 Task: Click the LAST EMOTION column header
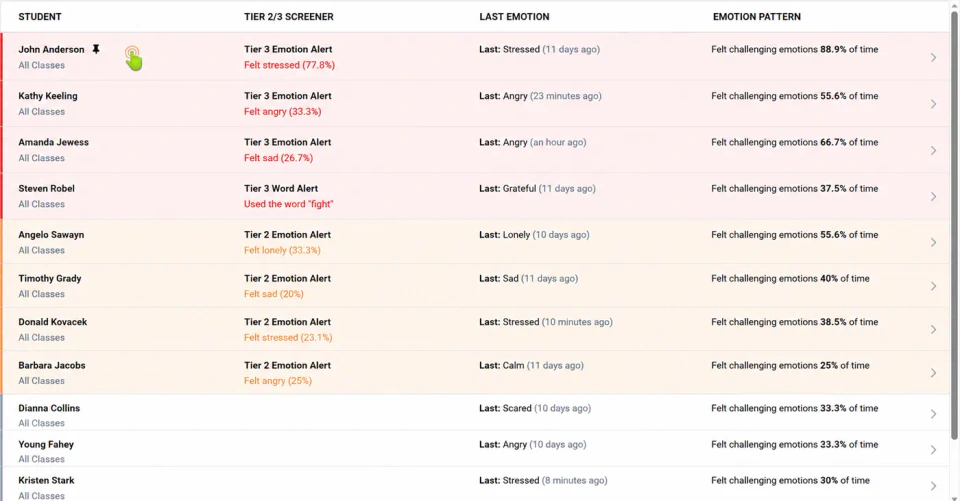(x=514, y=17)
